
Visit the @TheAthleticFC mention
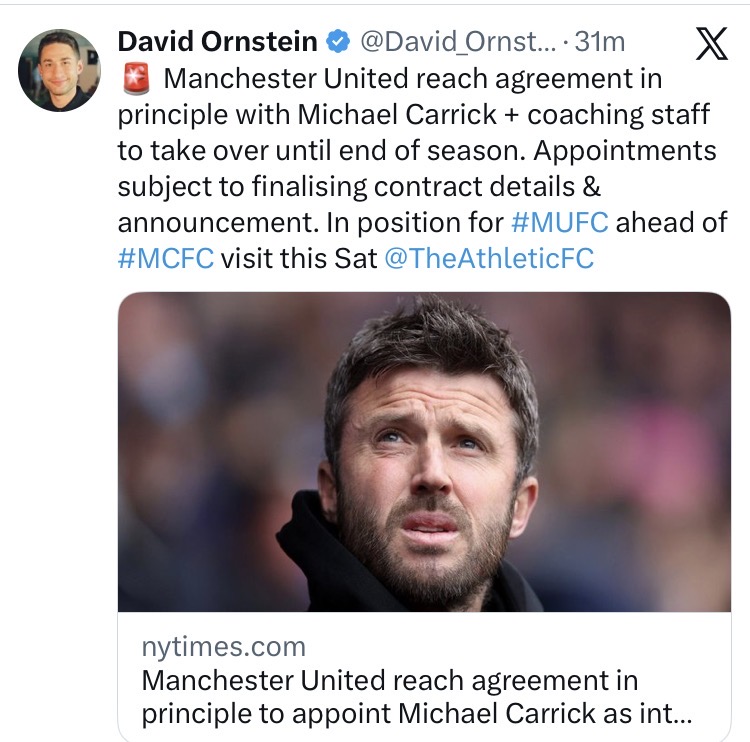(x=489, y=258)
